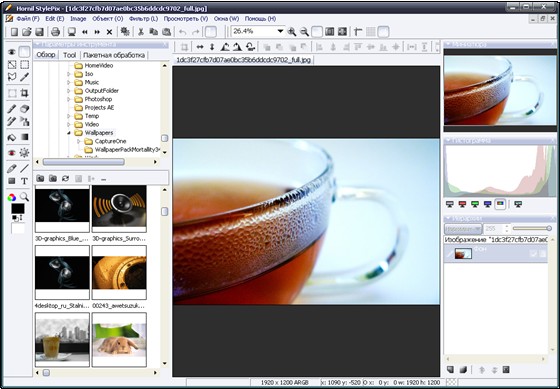The height and width of the screenshot is (389, 560).
Task: Collapse the Wallpapers folder tree node
Action: (x=69, y=133)
